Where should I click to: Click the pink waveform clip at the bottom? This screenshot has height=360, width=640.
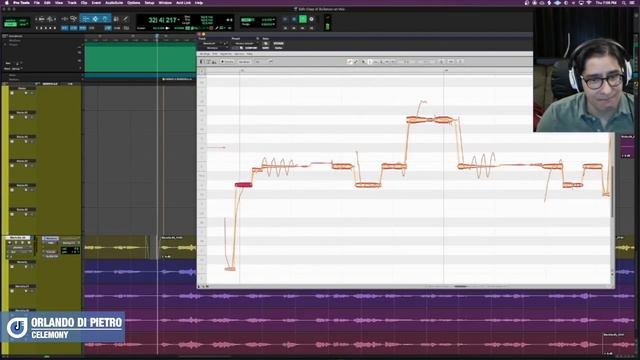point(343,345)
